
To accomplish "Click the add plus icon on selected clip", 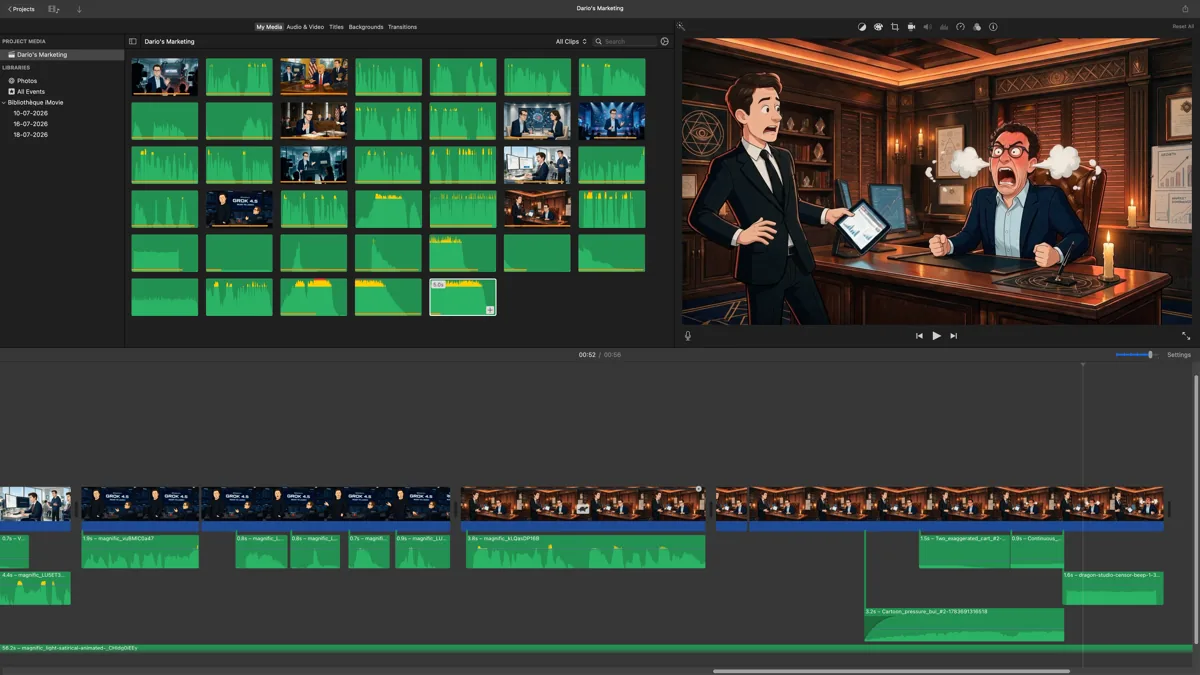I will [x=490, y=310].
